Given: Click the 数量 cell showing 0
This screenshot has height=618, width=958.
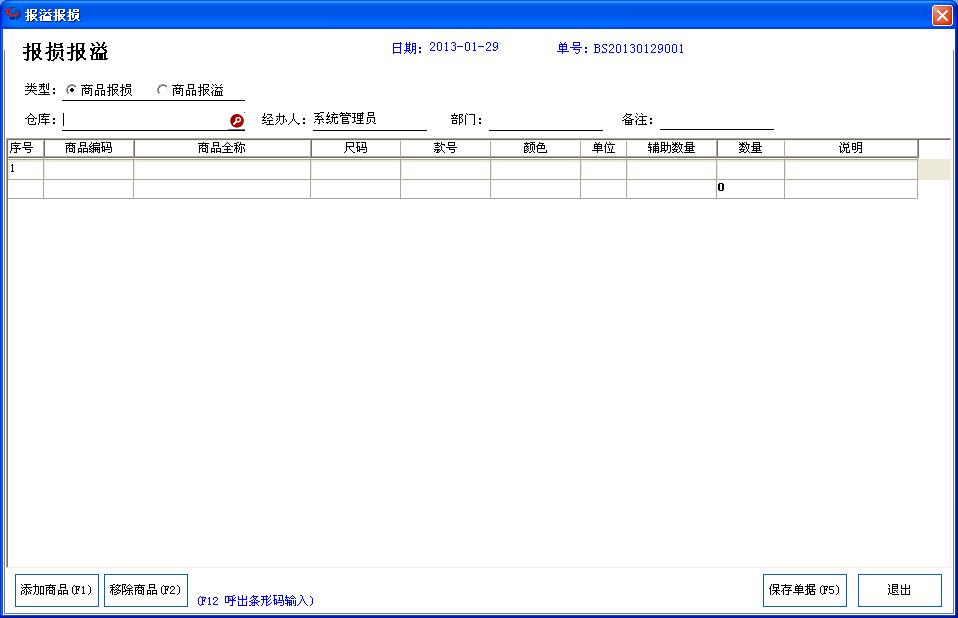Looking at the screenshot, I should (749, 186).
